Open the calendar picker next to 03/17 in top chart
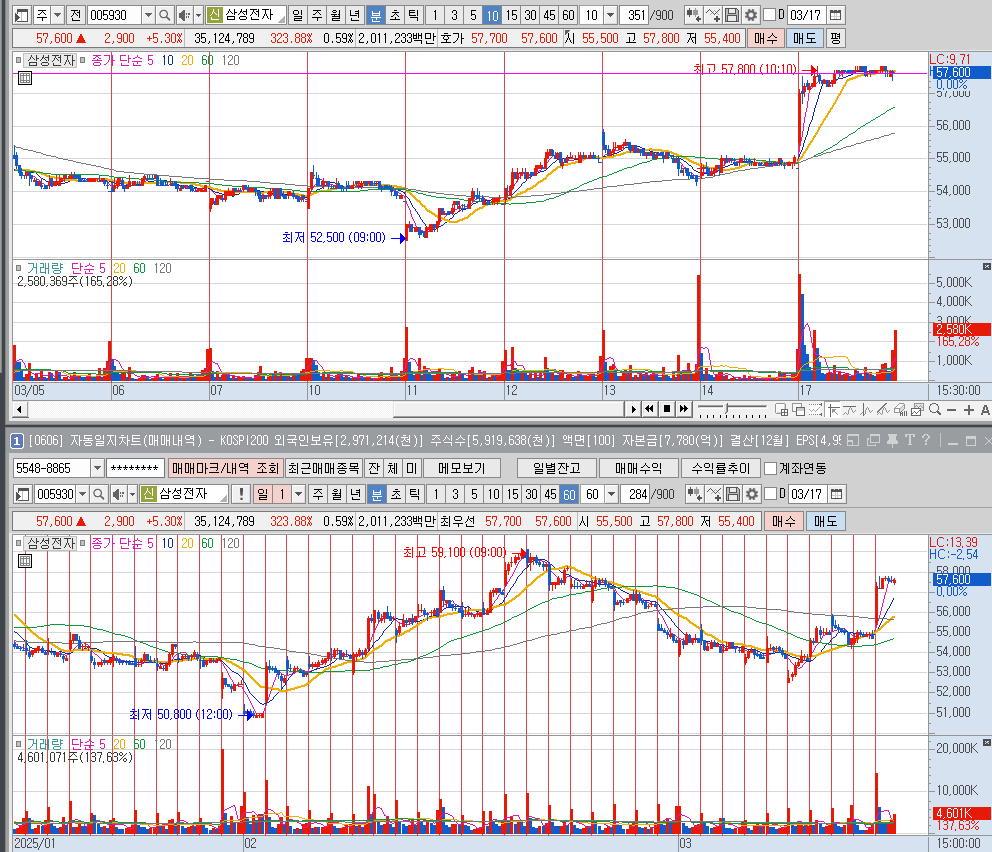Viewport: 992px width, 852px height. (835, 15)
